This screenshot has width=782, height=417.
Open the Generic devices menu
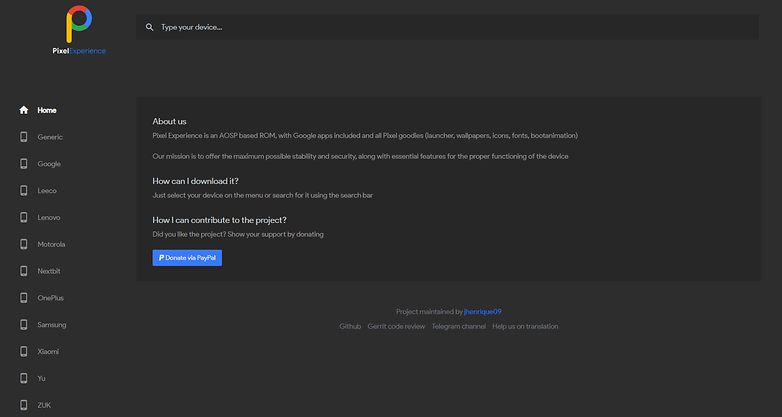(50, 137)
